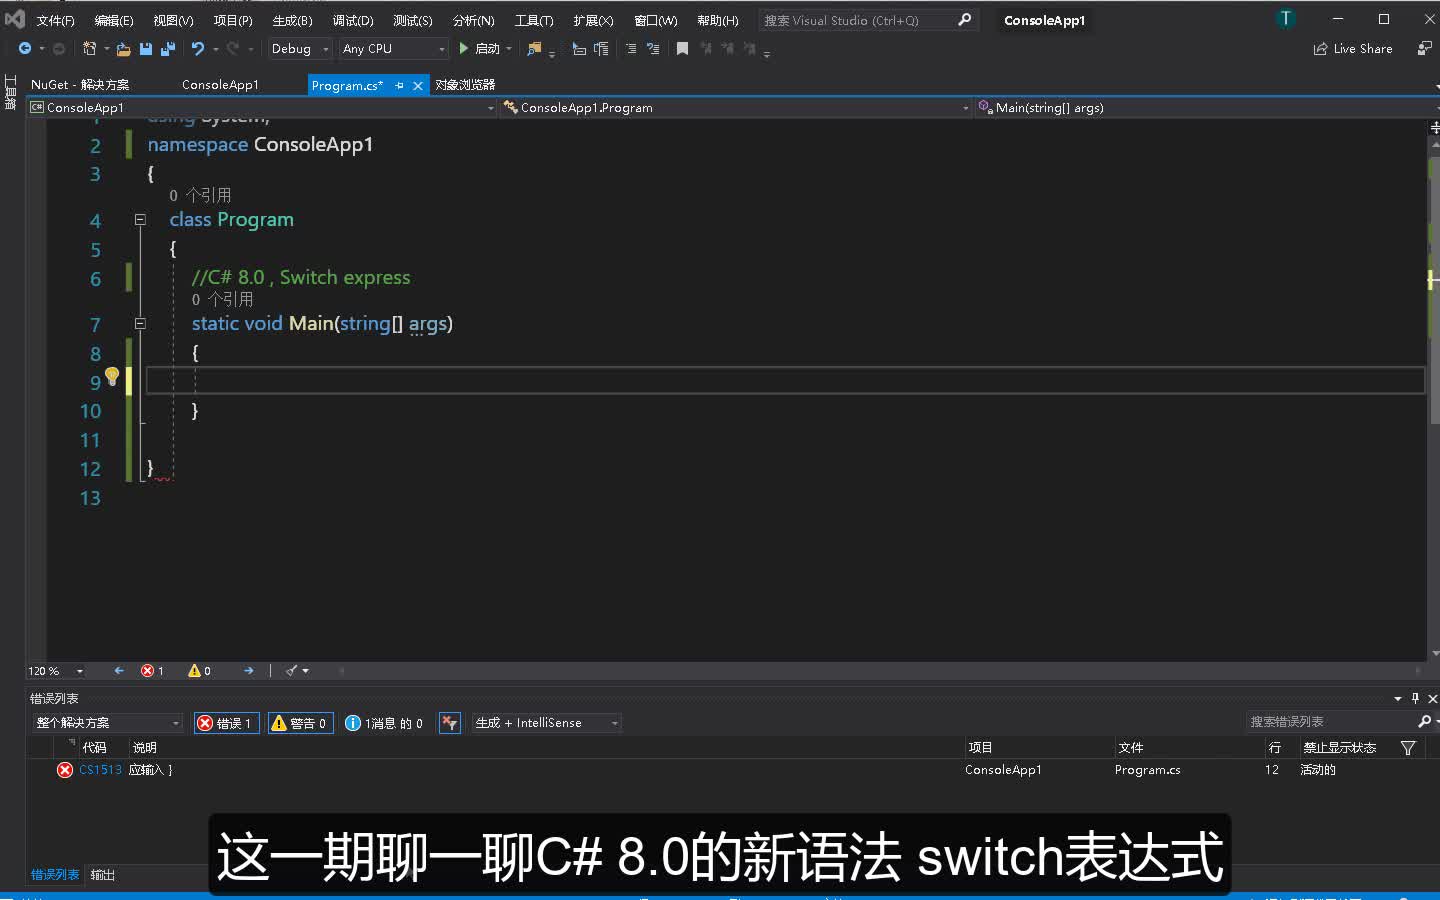Click the navigate backward toolbar arrow
Viewport: 1440px width, 900px height.
coord(25,48)
